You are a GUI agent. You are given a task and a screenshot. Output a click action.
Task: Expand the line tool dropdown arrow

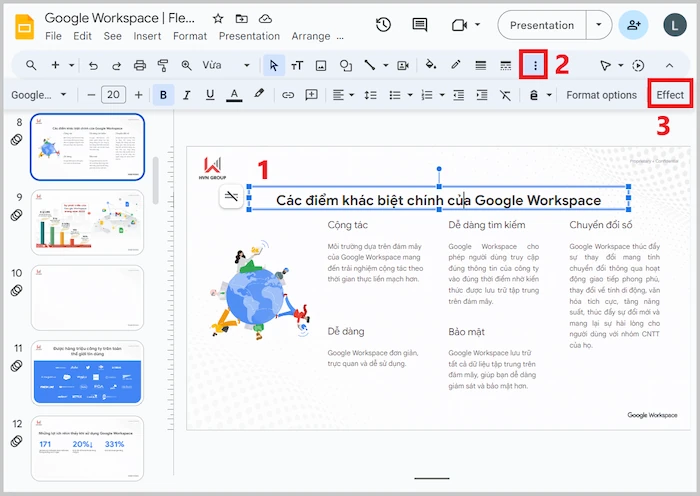pyautogui.click(x=386, y=66)
